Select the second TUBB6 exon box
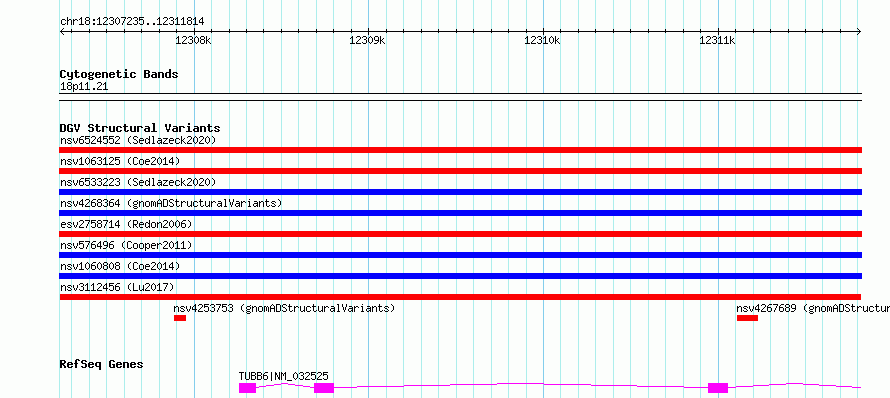The width and height of the screenshot is (890, 398). point(324,388)
